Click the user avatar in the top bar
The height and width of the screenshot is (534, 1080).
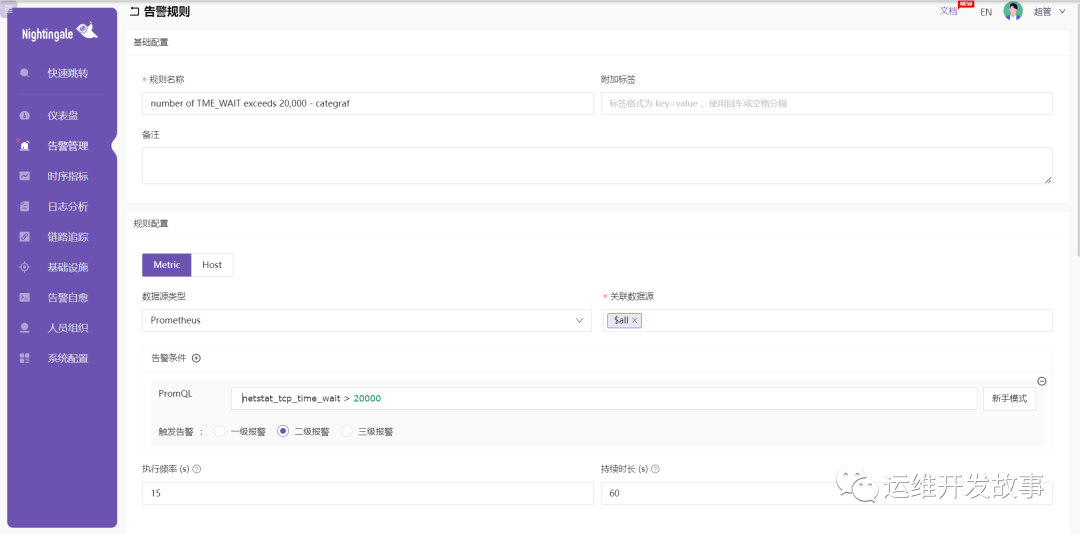click(x=1013, y=11)
